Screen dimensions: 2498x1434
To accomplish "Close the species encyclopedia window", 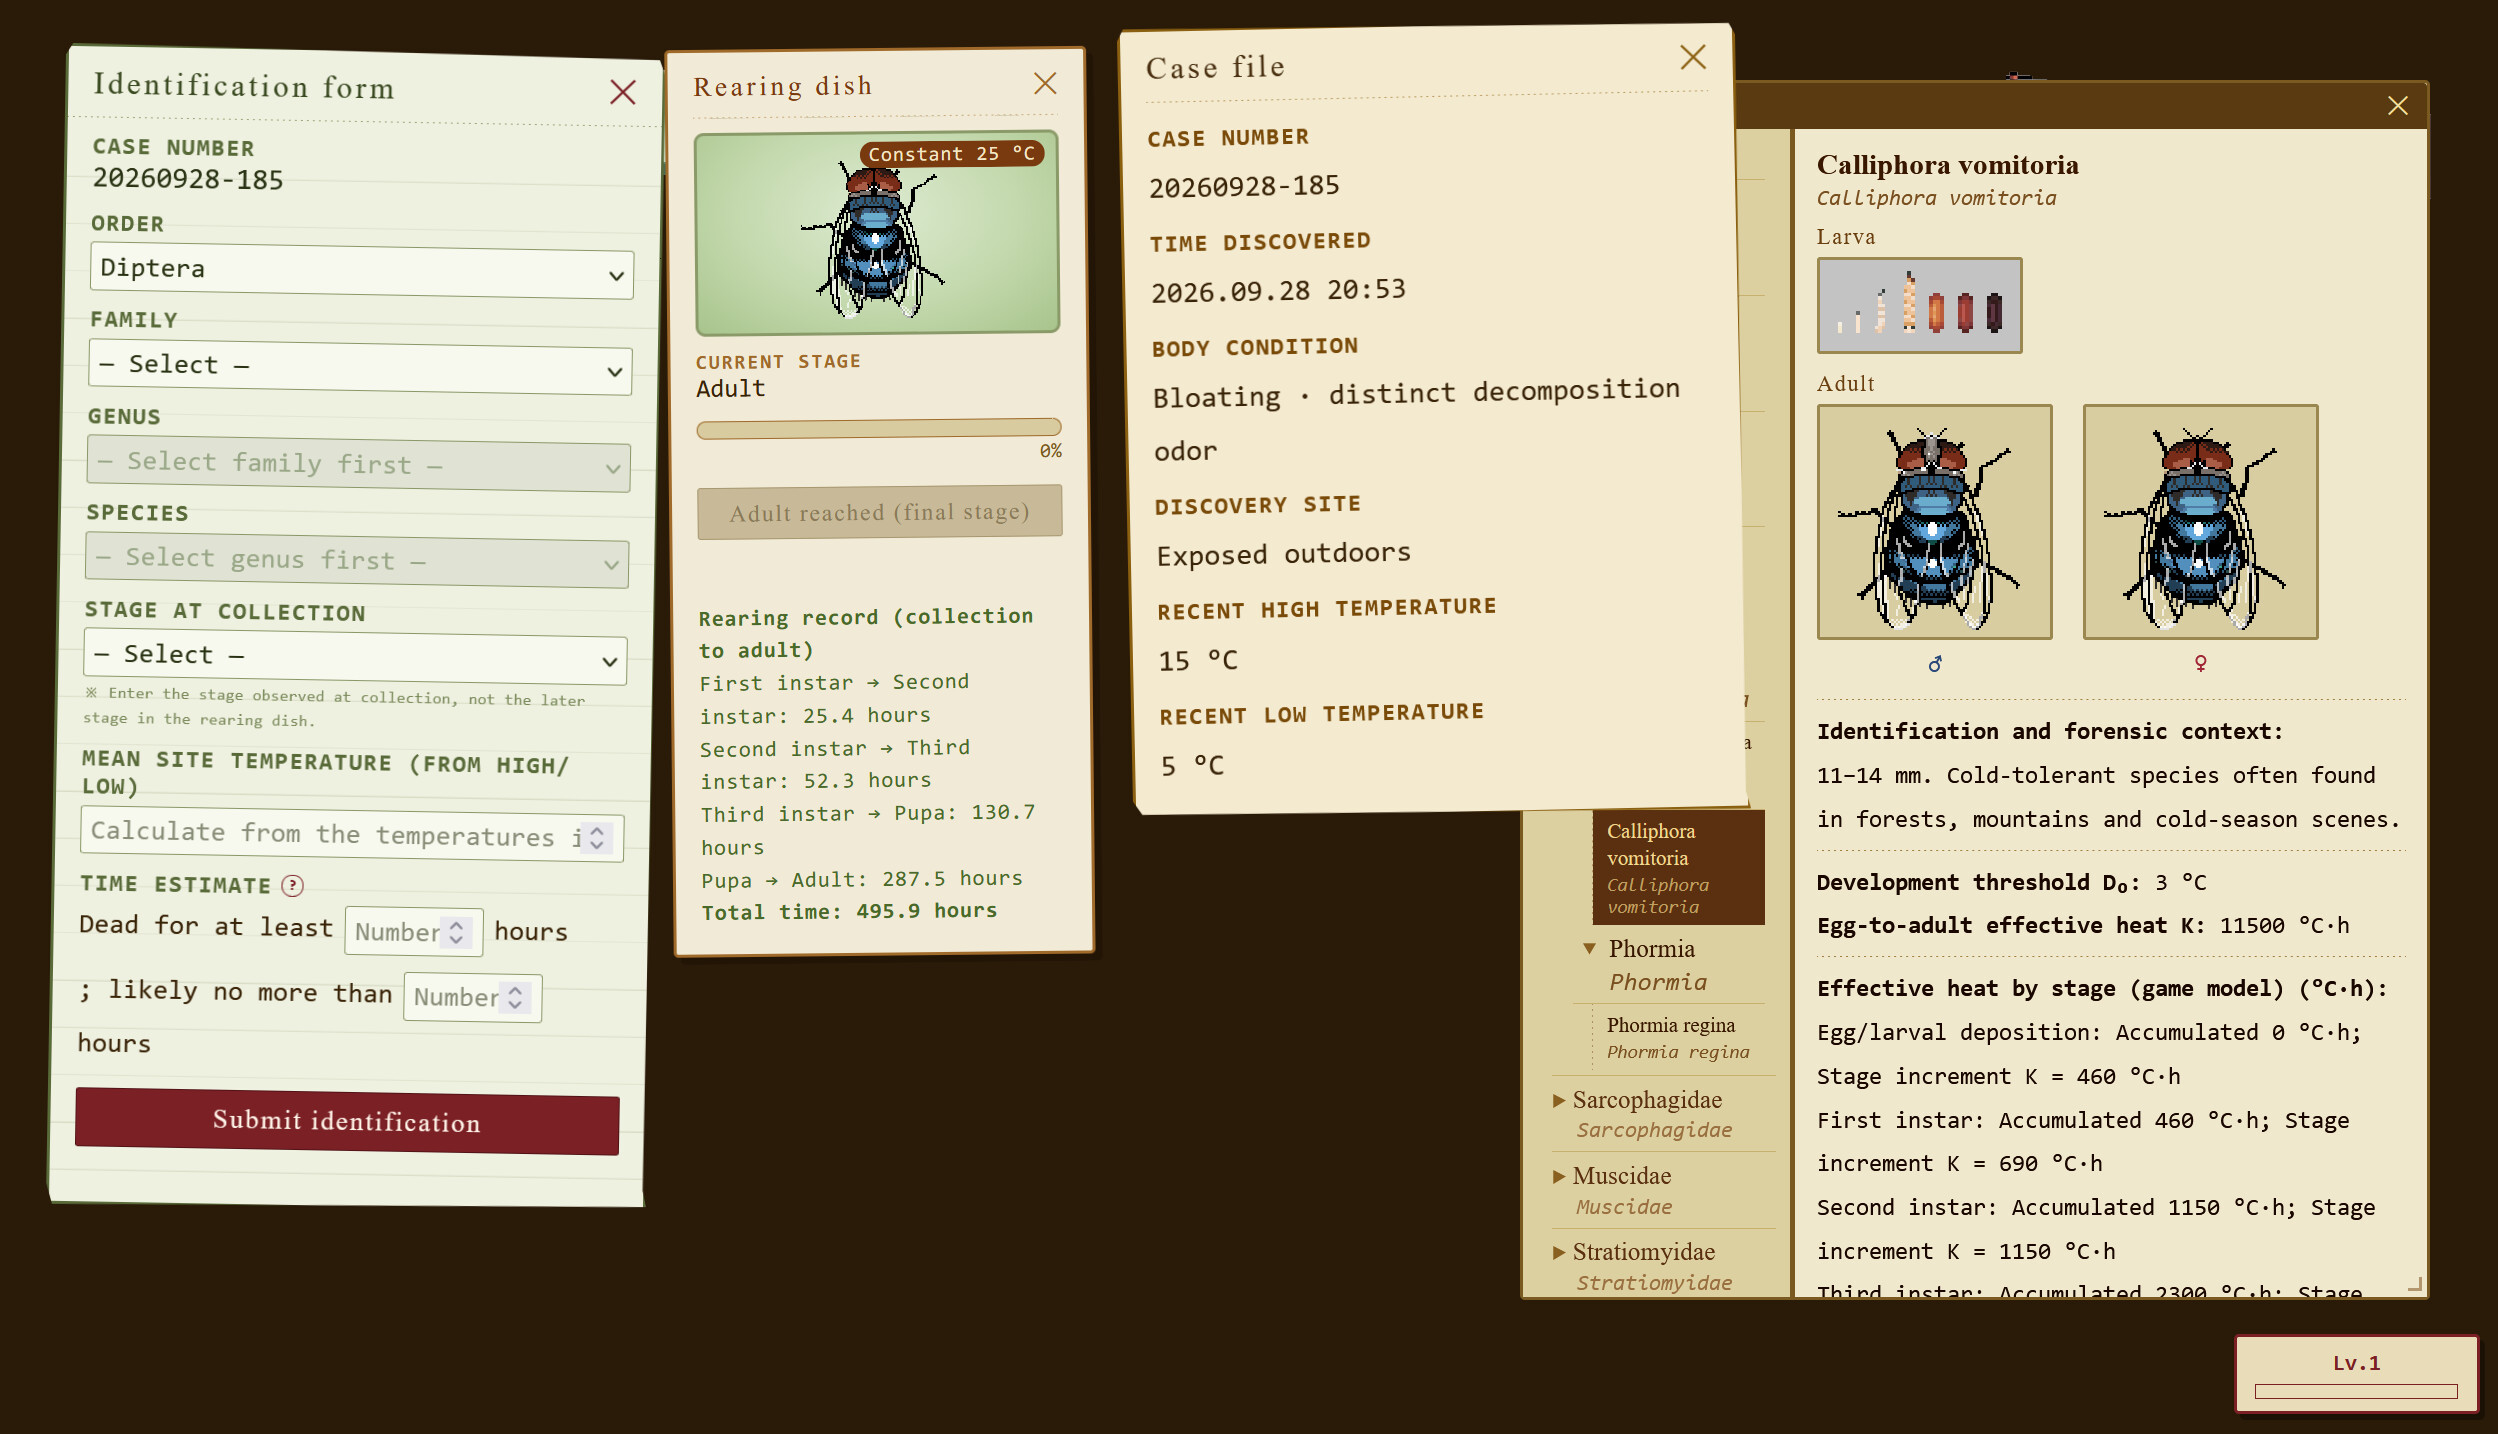I will [2397, 106].
